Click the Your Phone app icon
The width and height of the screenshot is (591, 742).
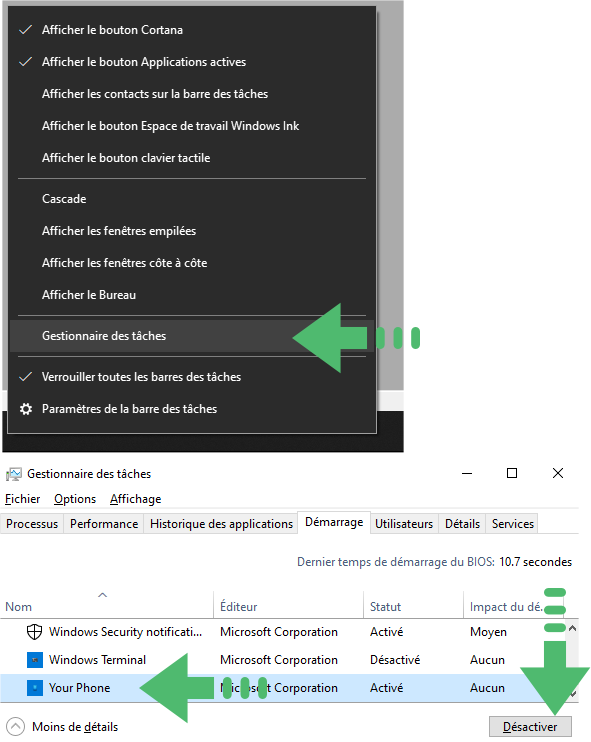pos(35,688)
